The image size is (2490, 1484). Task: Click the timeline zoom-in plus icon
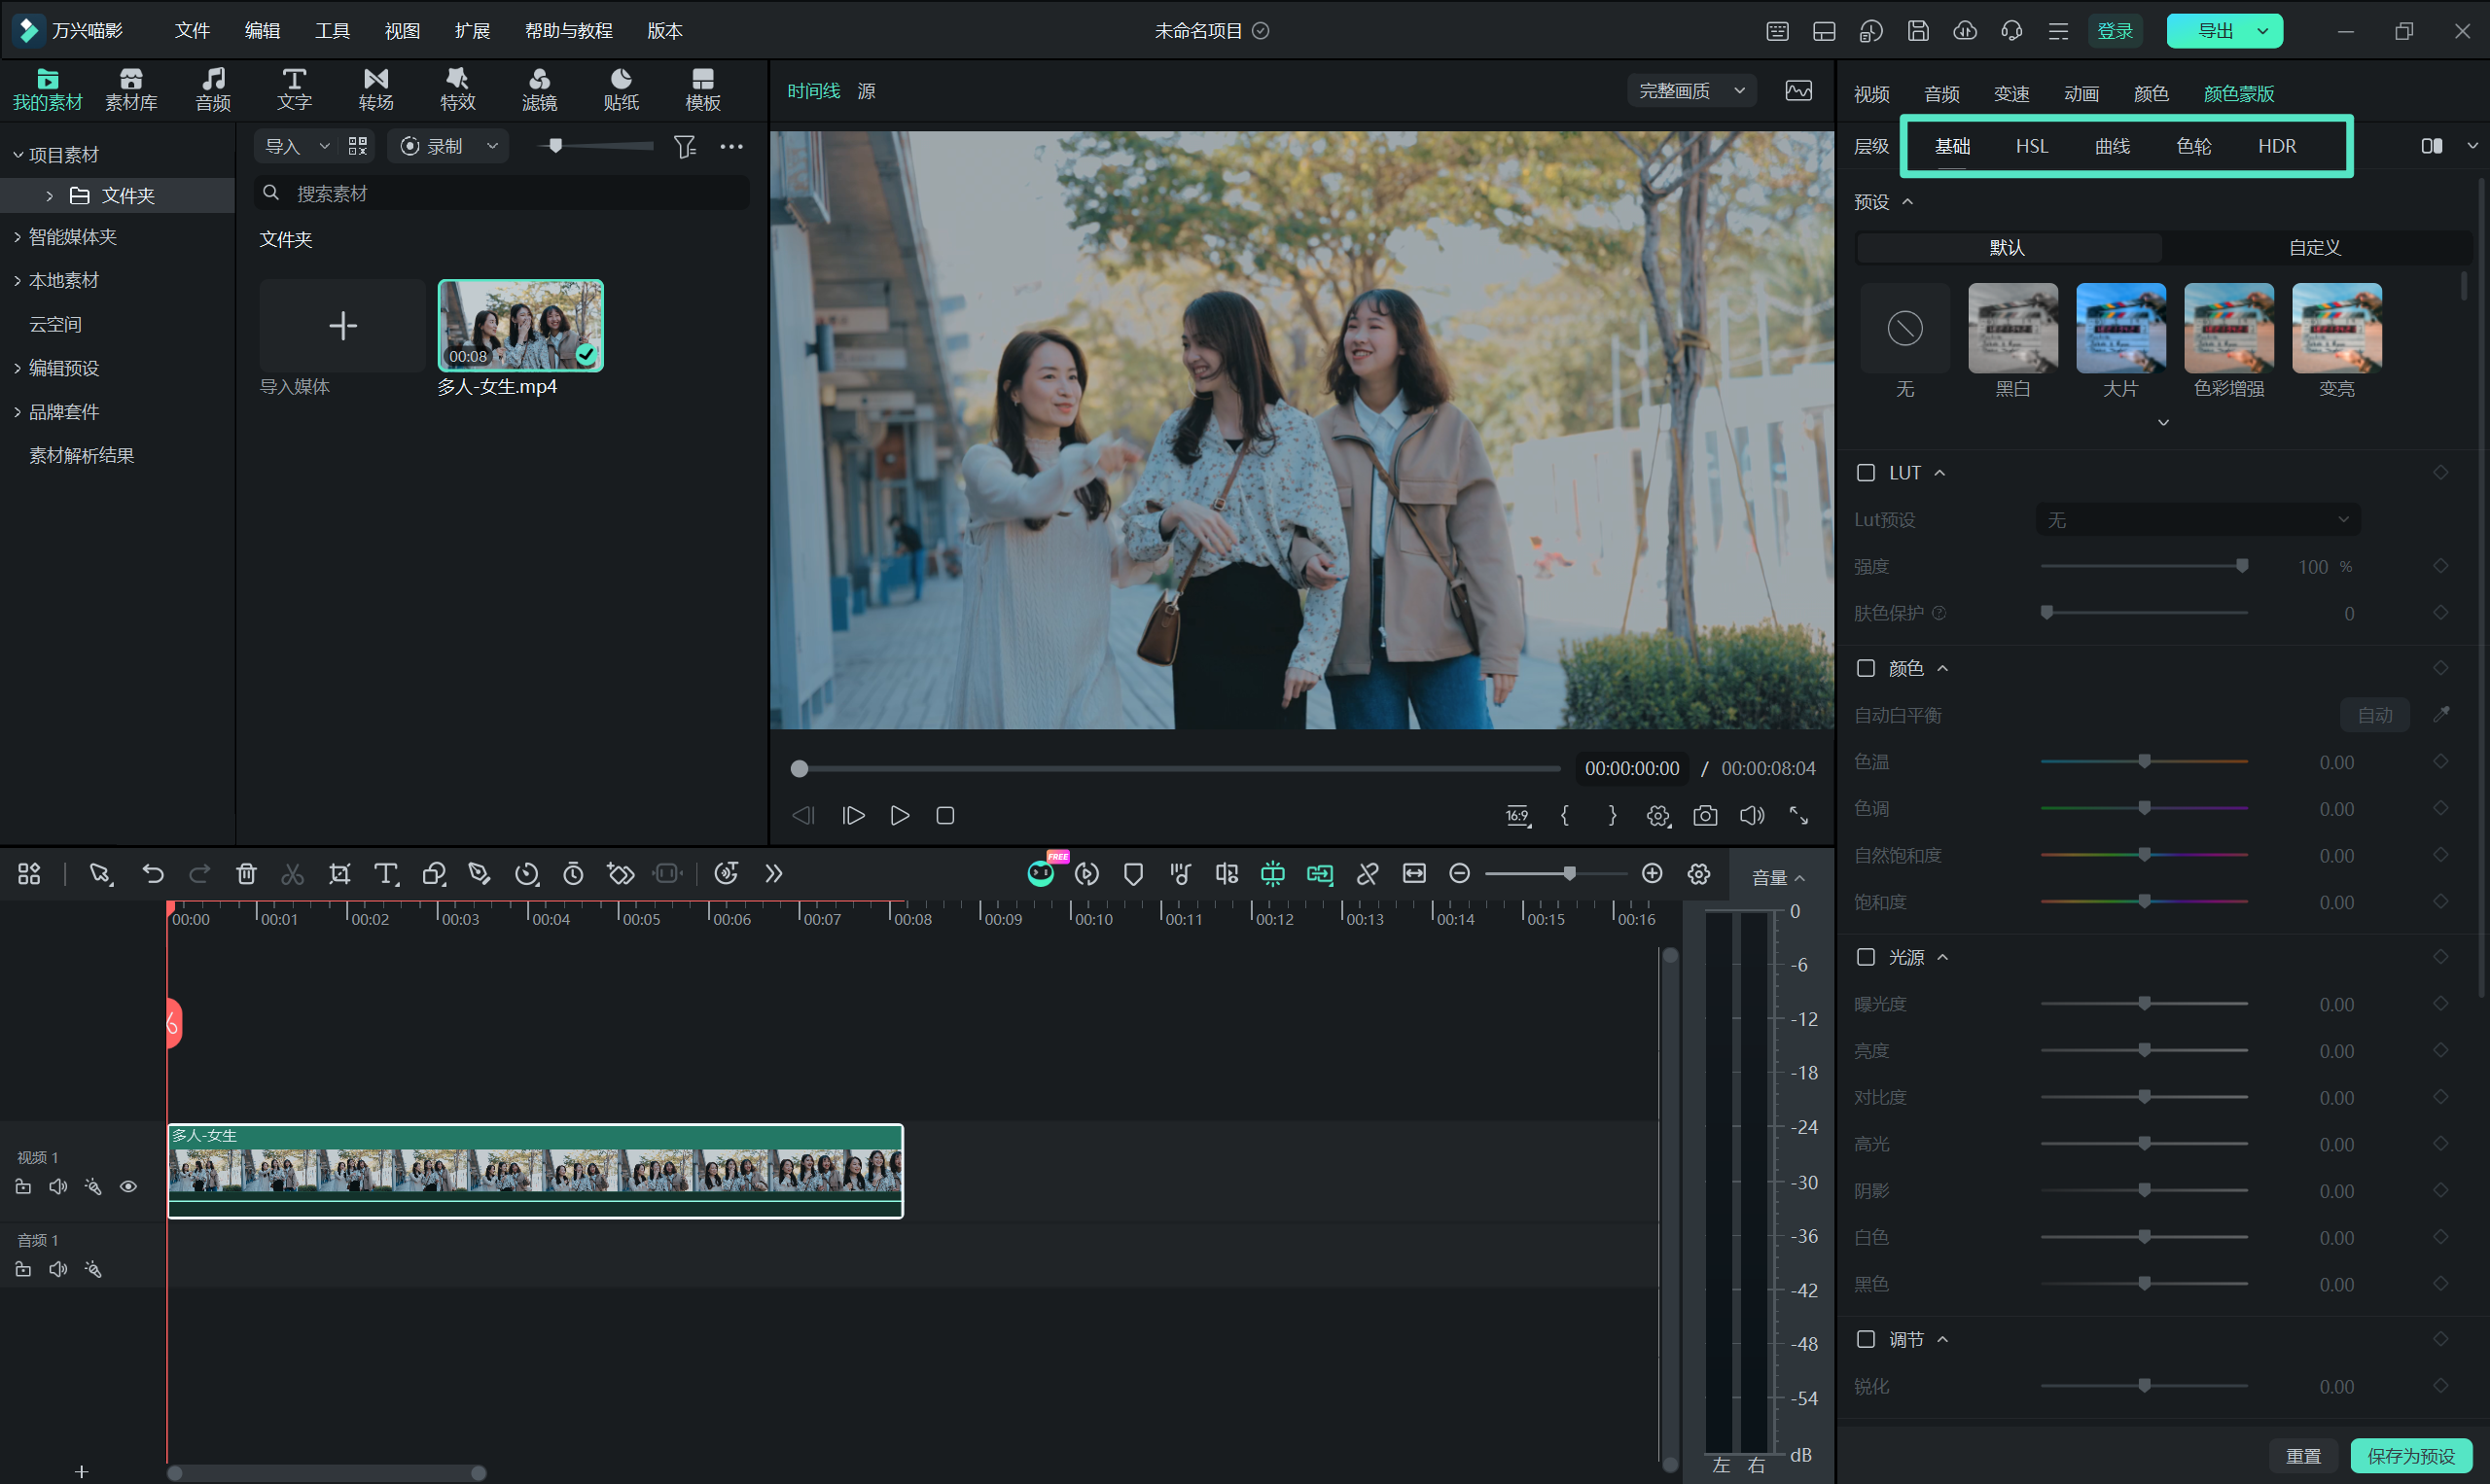coord(1652,874)
